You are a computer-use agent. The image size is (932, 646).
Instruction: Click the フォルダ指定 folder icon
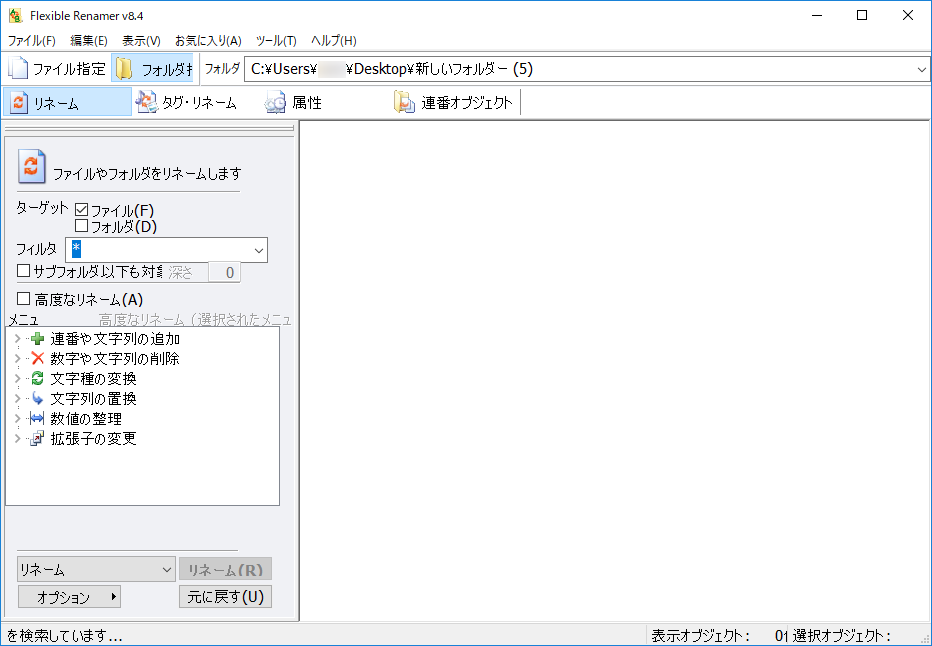(x=124, y=69)
